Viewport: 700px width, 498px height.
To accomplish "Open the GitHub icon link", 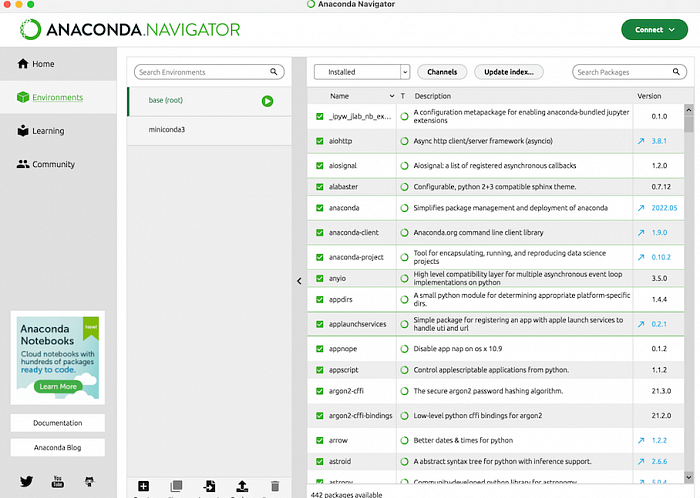I will coord(89,481).
